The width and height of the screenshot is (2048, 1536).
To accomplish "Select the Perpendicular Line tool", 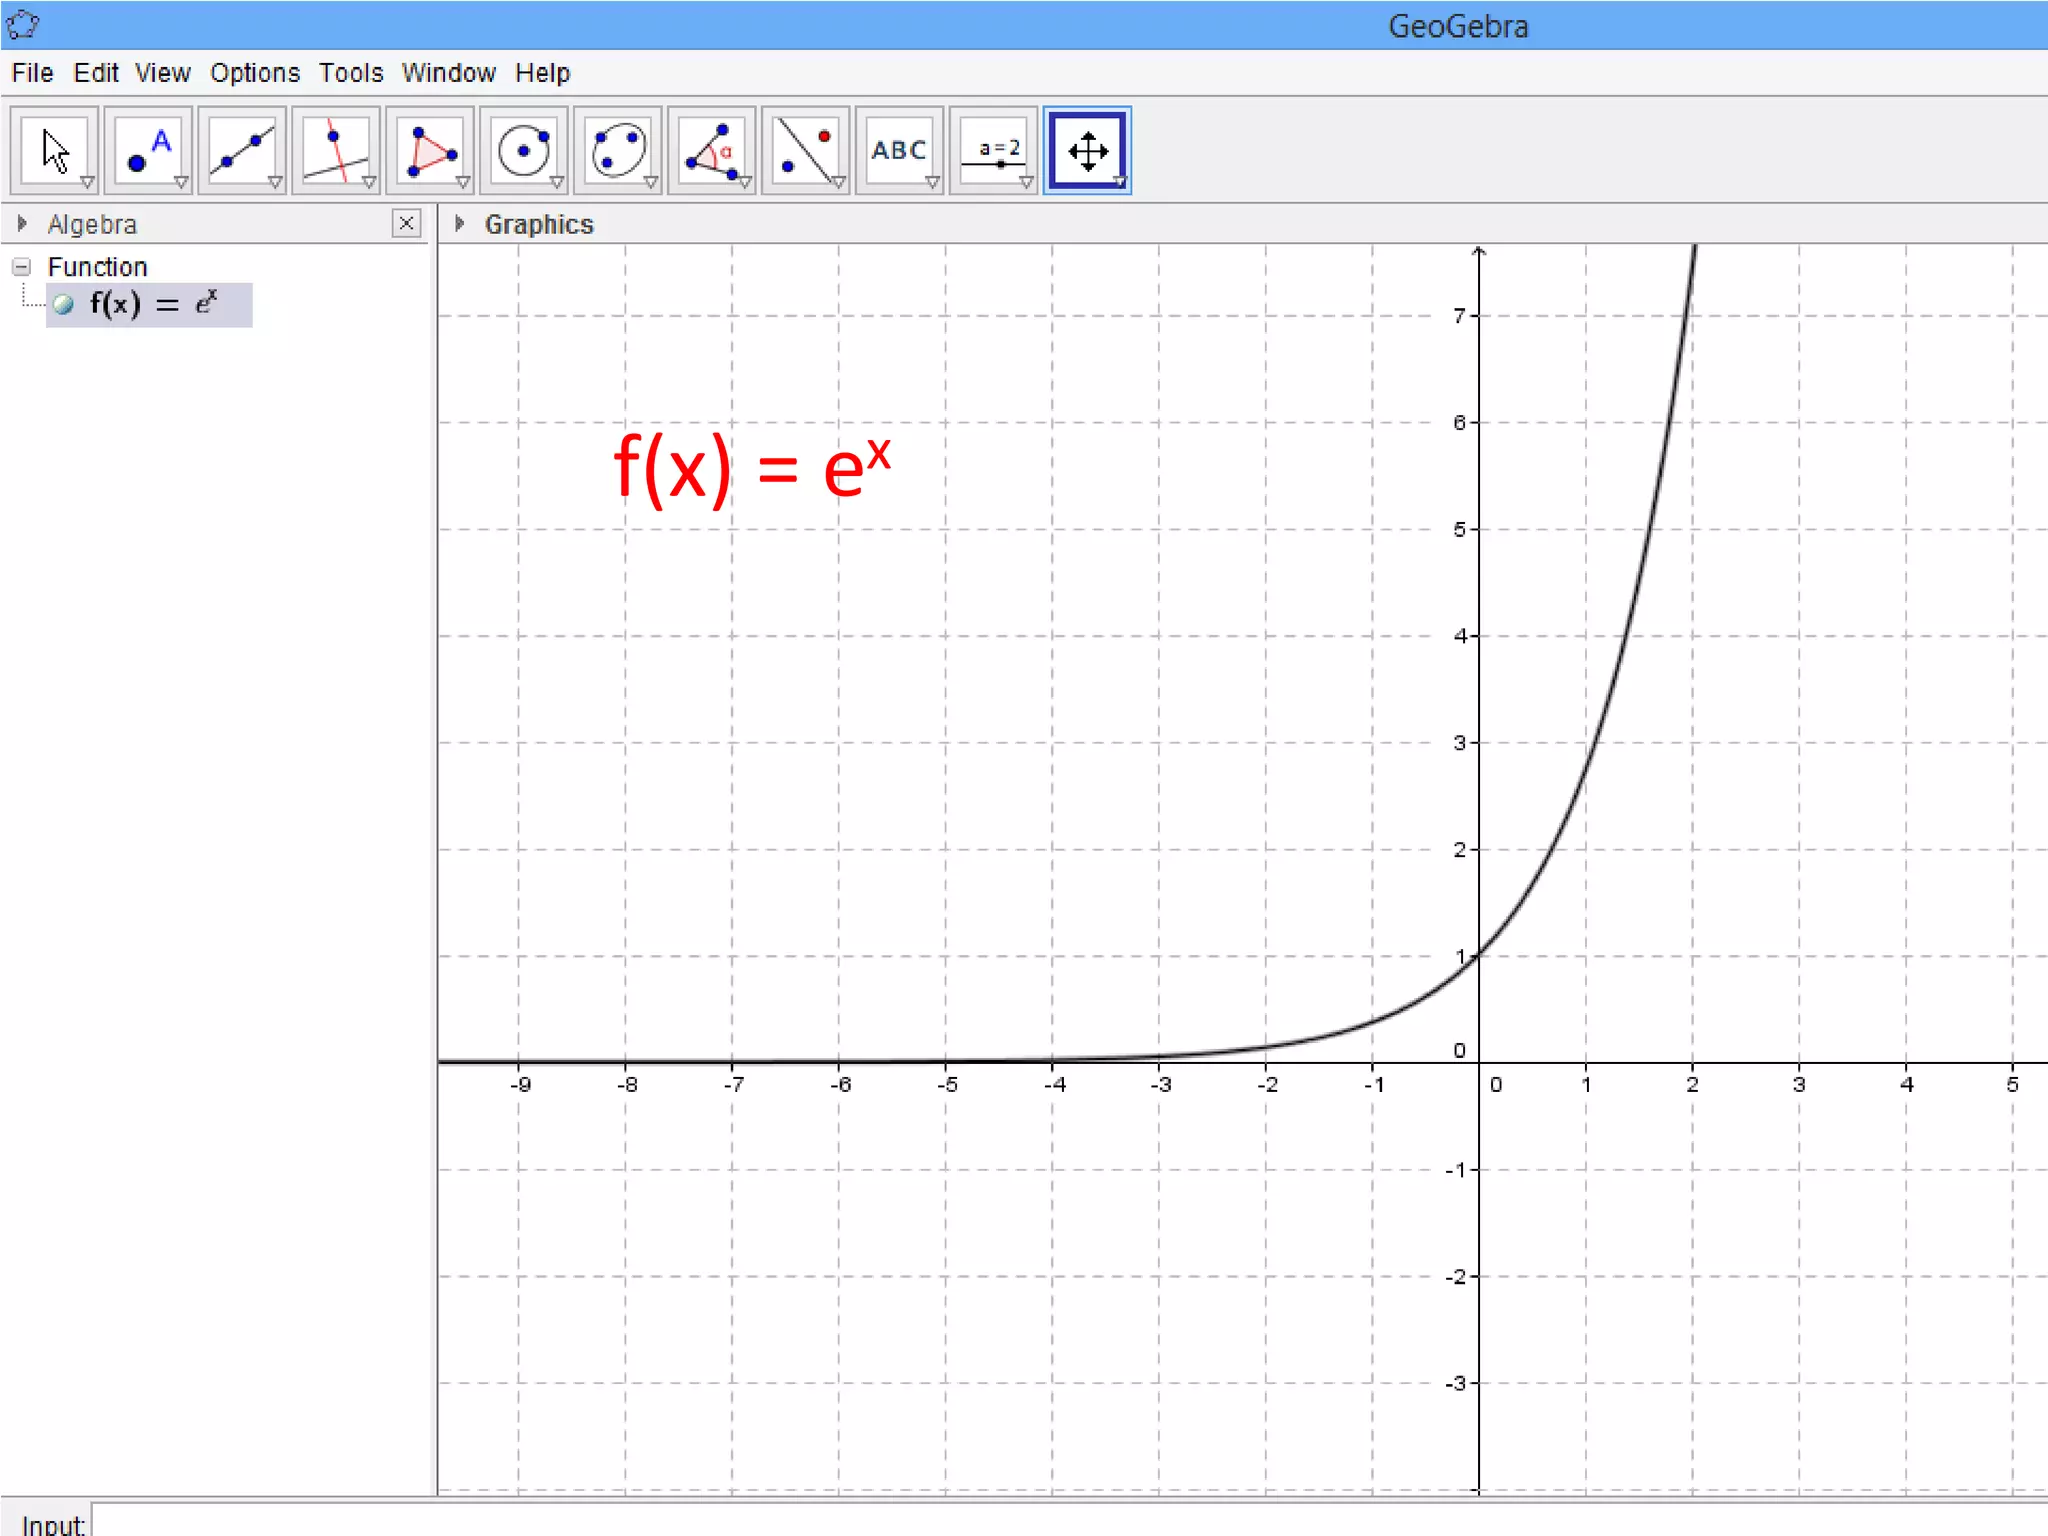I will 336,150.
